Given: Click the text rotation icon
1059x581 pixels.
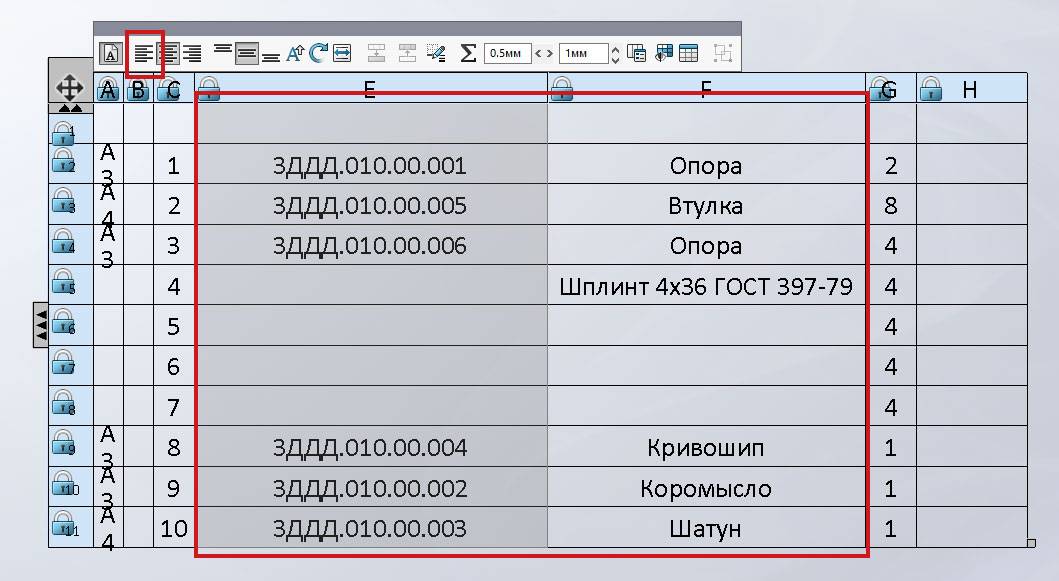Looking at the screenshot, I should pyautogui.click(x=319, y=53).
